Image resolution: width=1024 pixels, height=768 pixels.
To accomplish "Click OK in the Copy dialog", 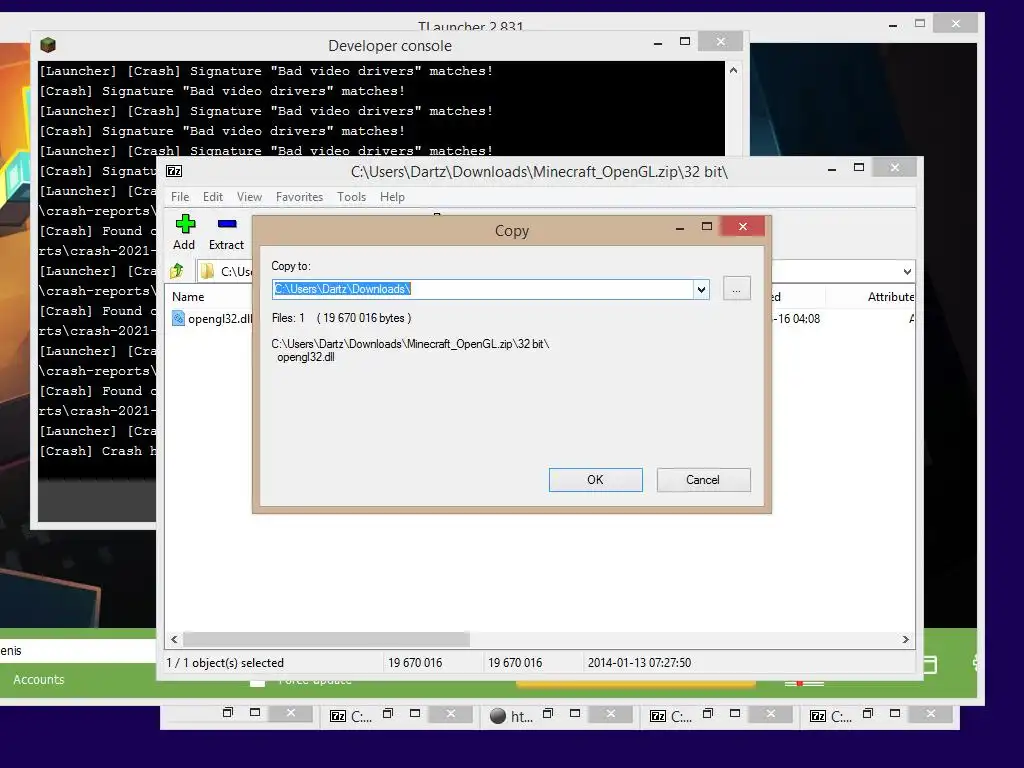I will pos(596,479).
